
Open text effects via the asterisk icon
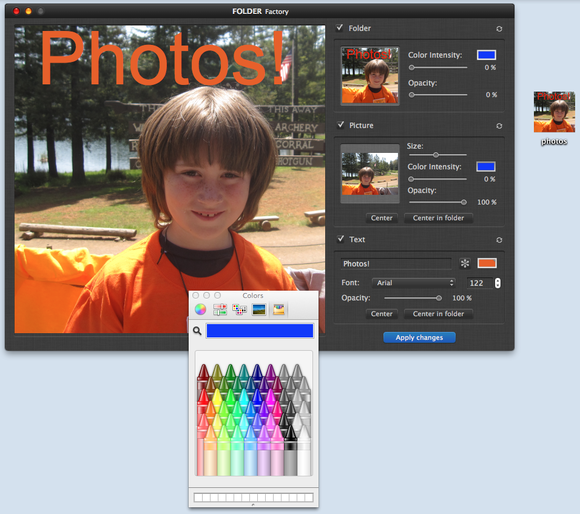coord(465,263)
